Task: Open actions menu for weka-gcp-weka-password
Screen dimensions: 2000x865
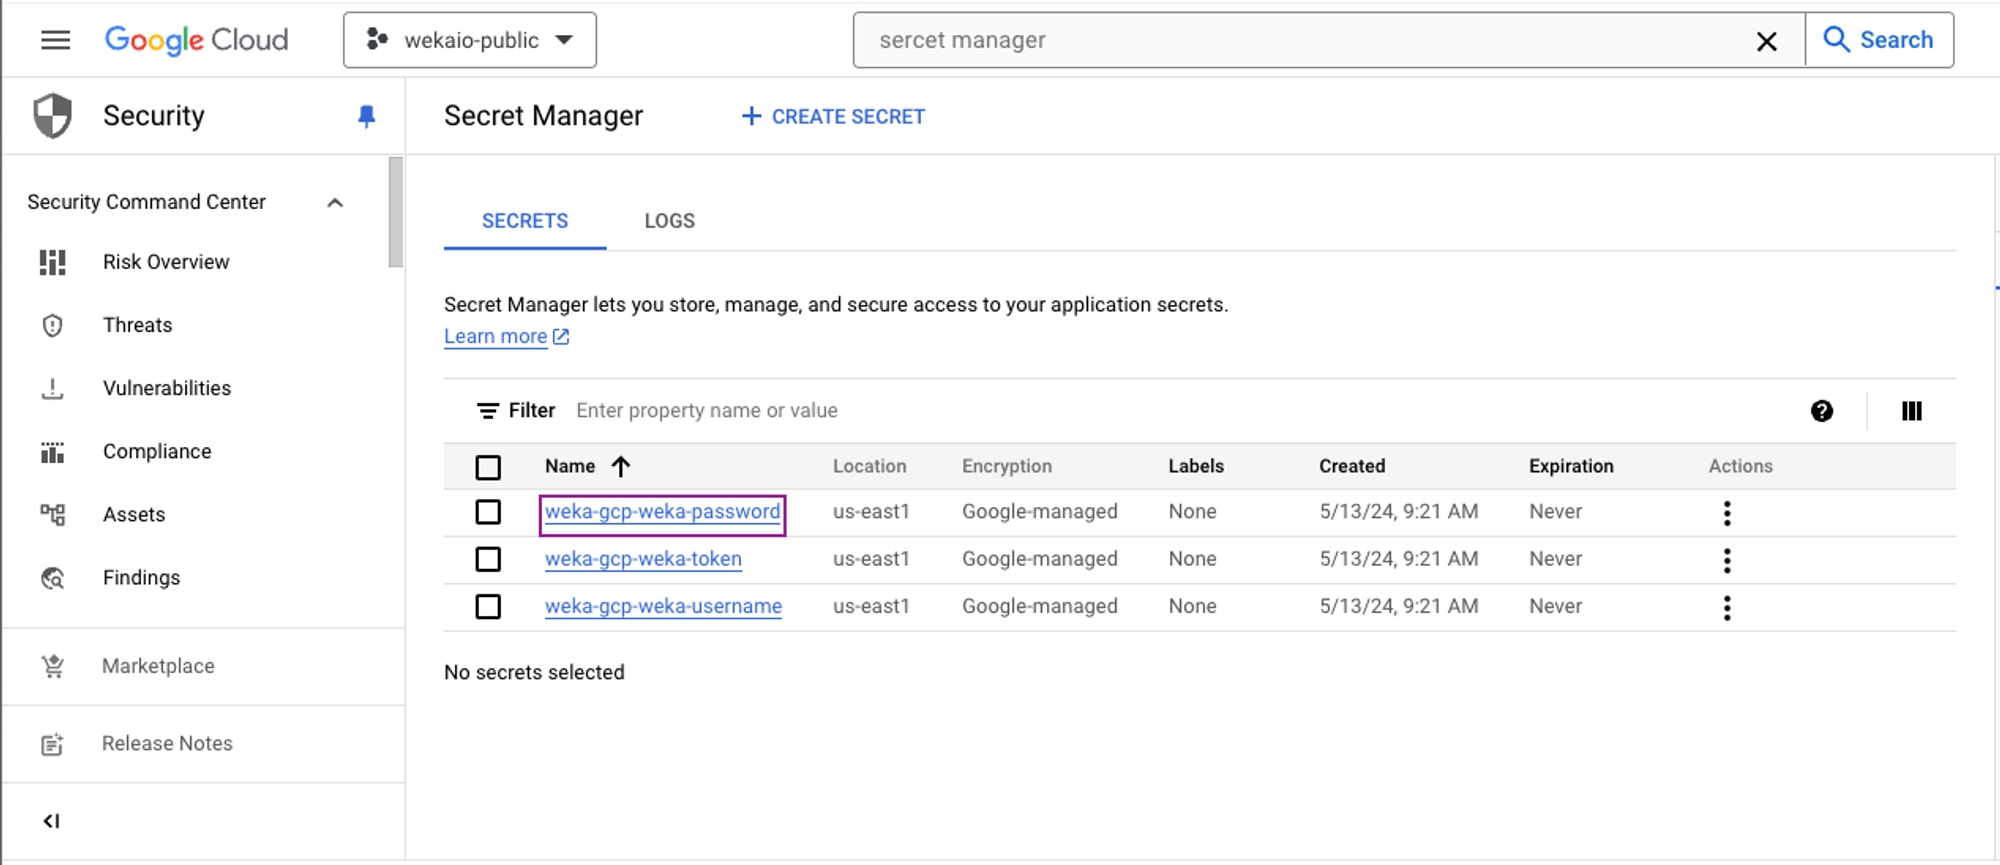Action: point(1726,513)
